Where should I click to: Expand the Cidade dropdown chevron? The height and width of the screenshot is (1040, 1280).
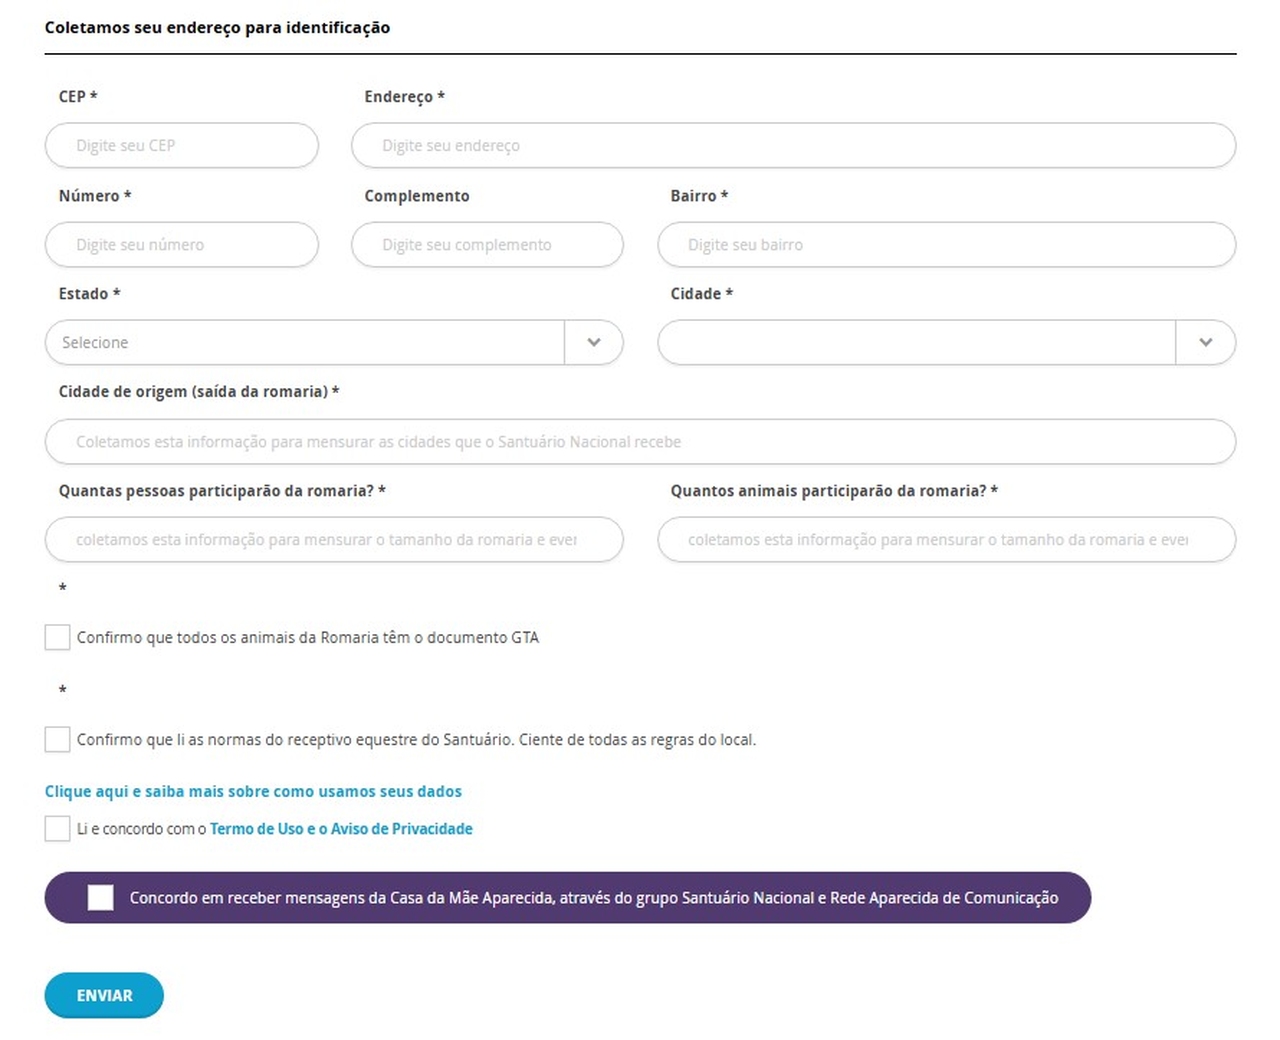(x=1206, y=343)
